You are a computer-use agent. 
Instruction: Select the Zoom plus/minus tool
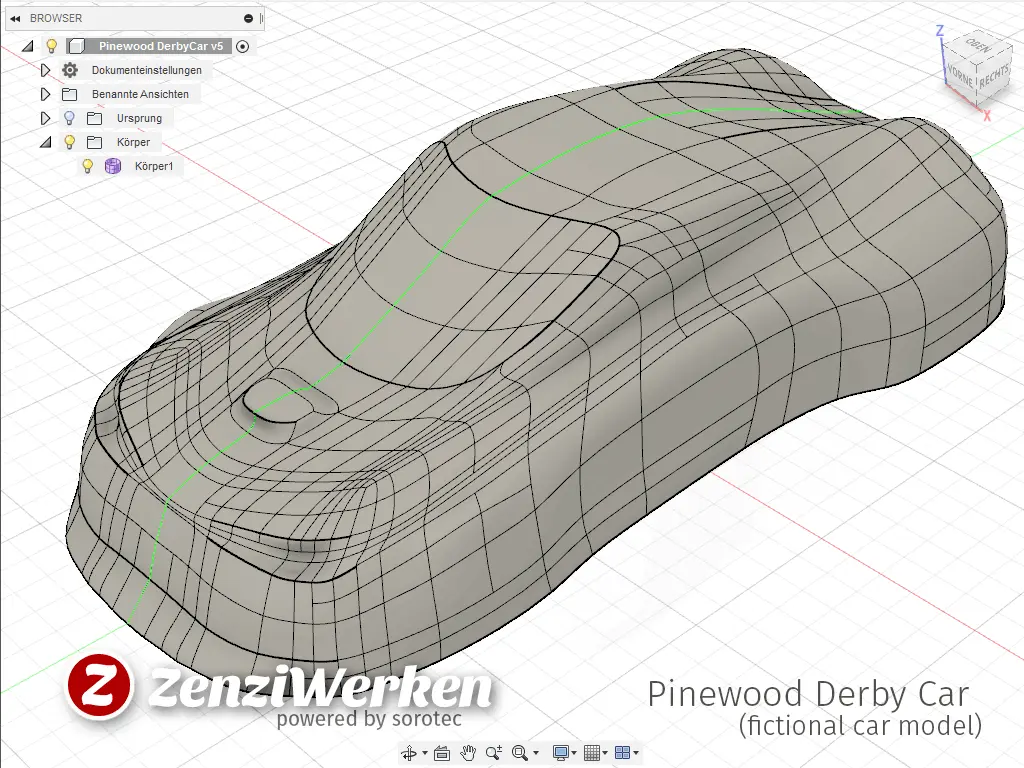494,753
